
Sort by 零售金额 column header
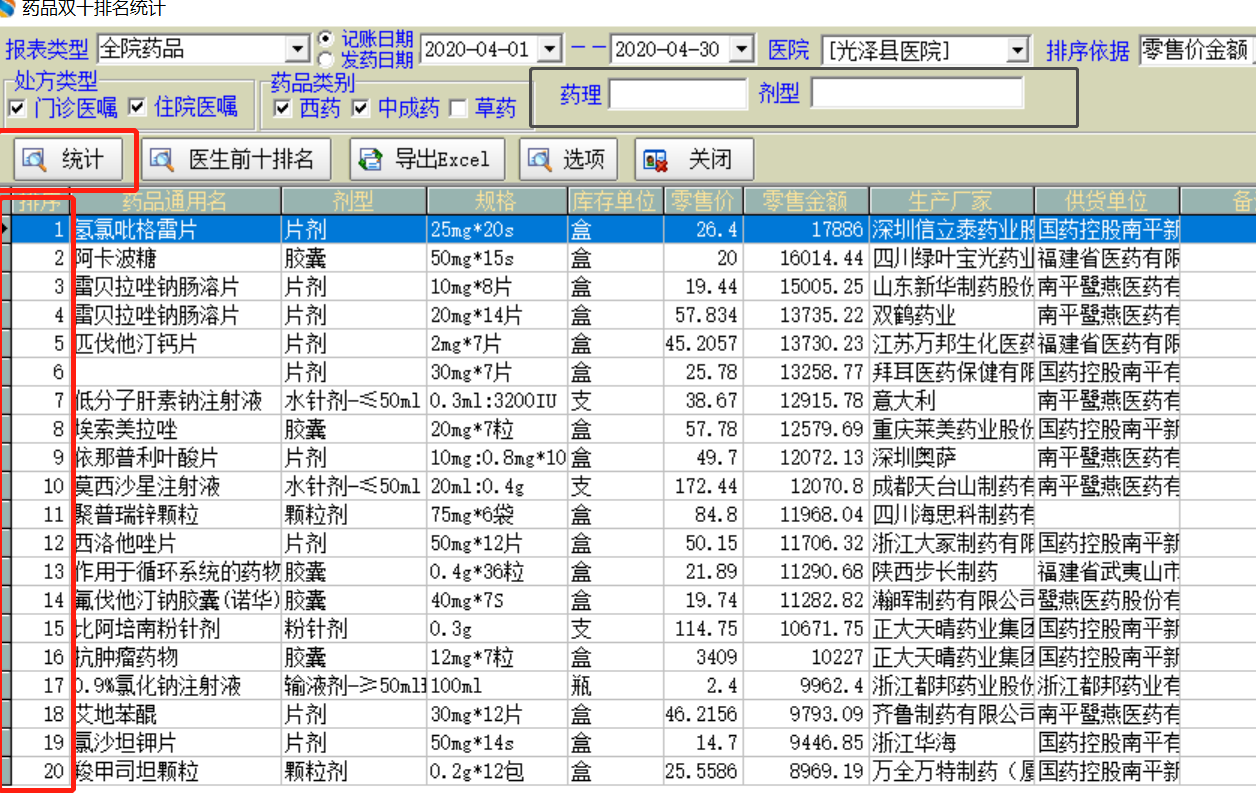(805, 200)
